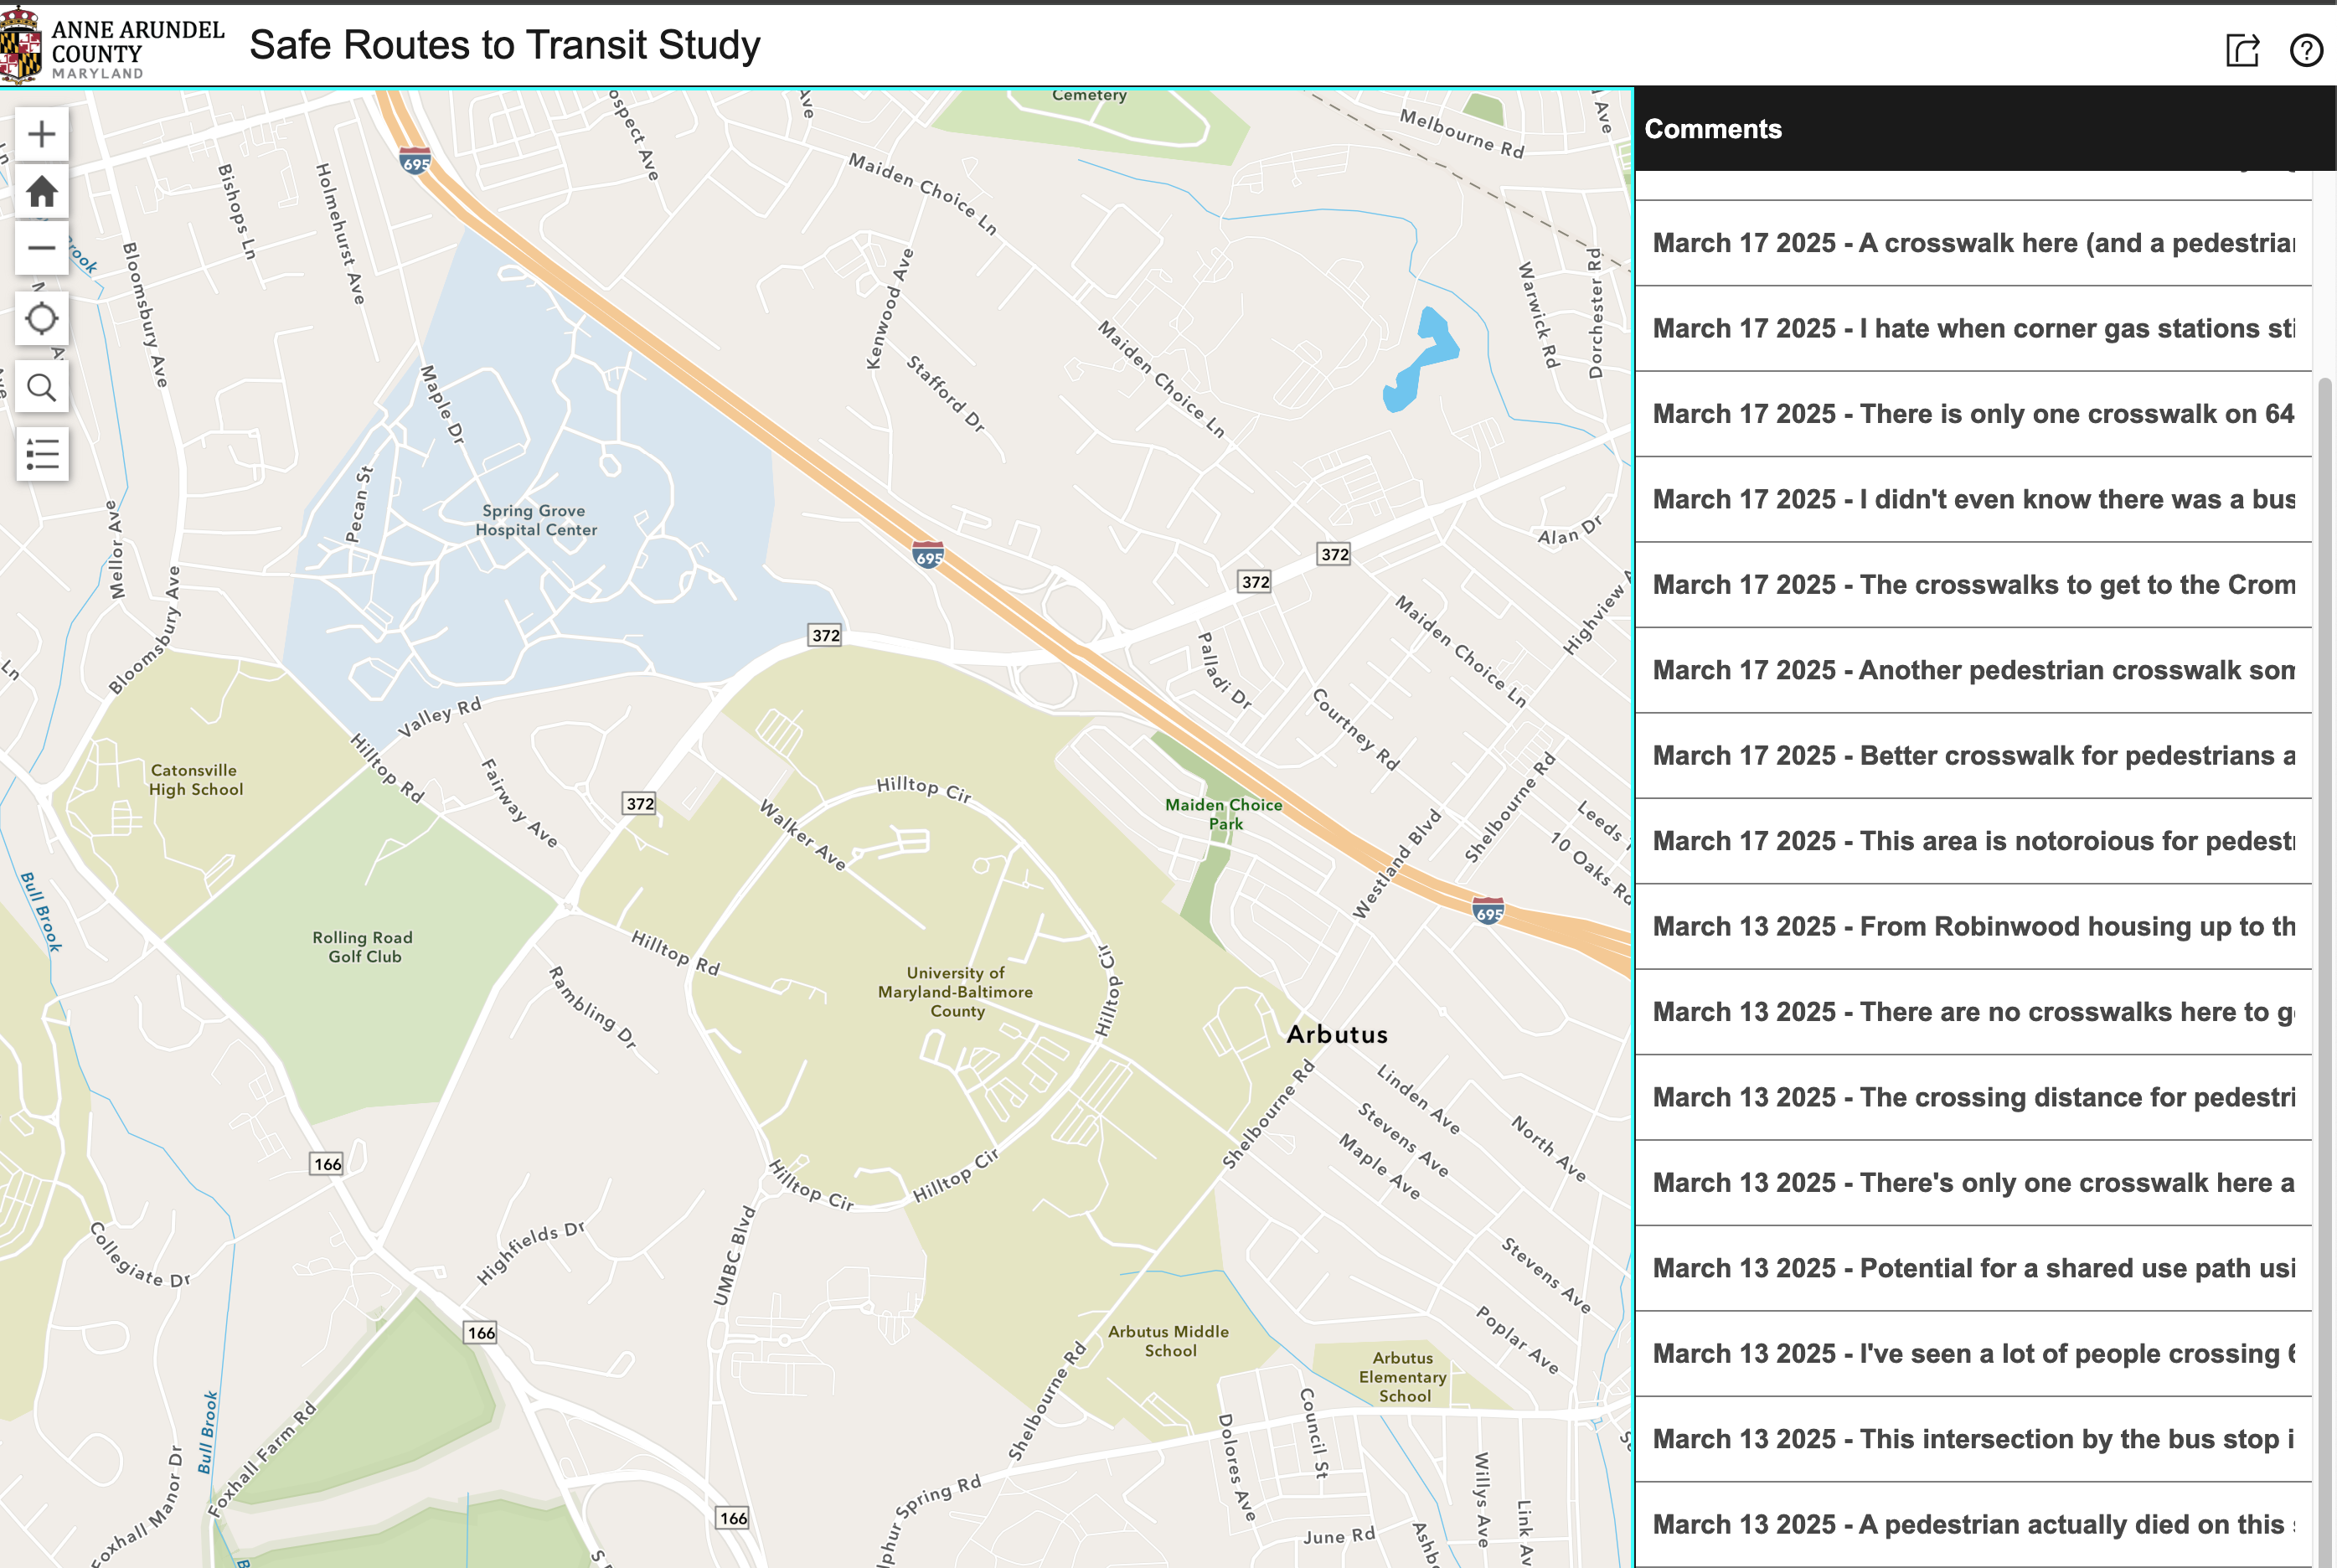Open the map search tool
Viewport: 2337px width, 1568px height.
point(41,387)
